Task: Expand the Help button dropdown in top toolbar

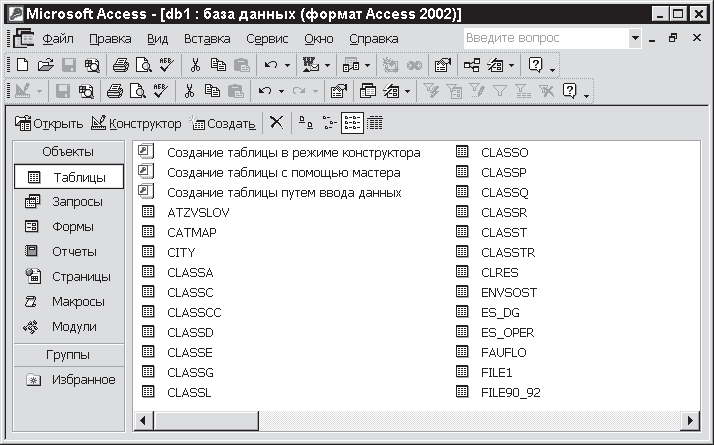Action: (553, 65)
